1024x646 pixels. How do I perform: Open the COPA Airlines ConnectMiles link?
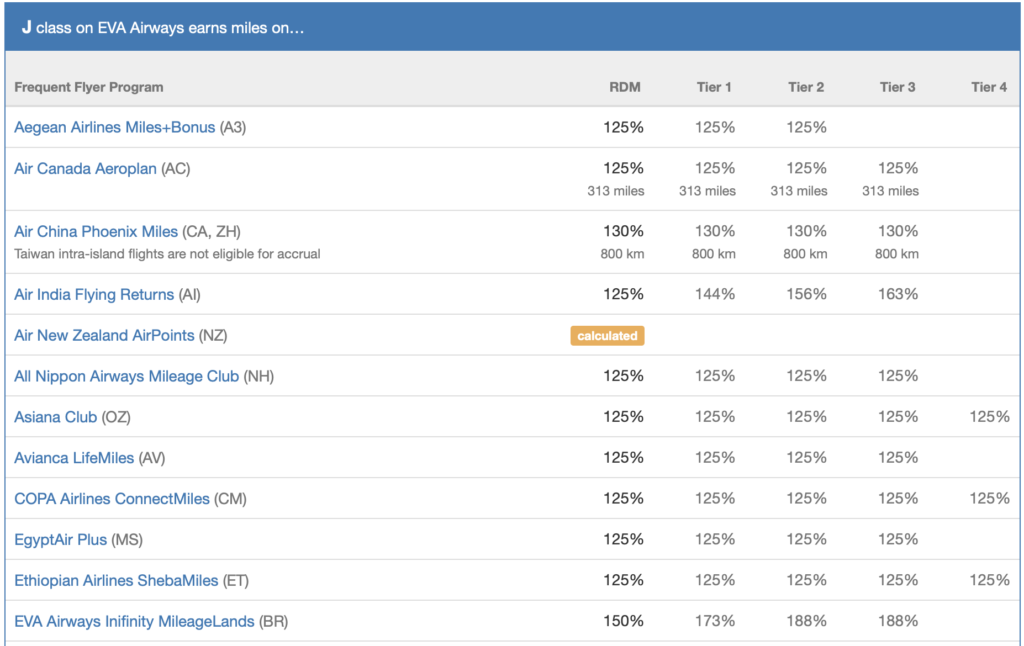112,498
